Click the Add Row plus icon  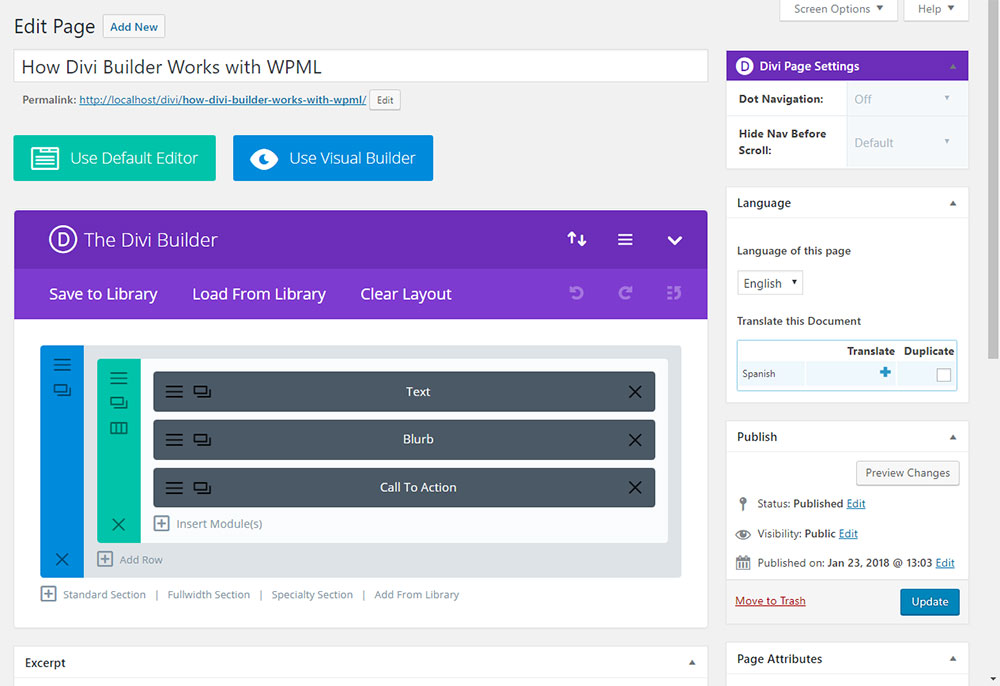[105, 559]
